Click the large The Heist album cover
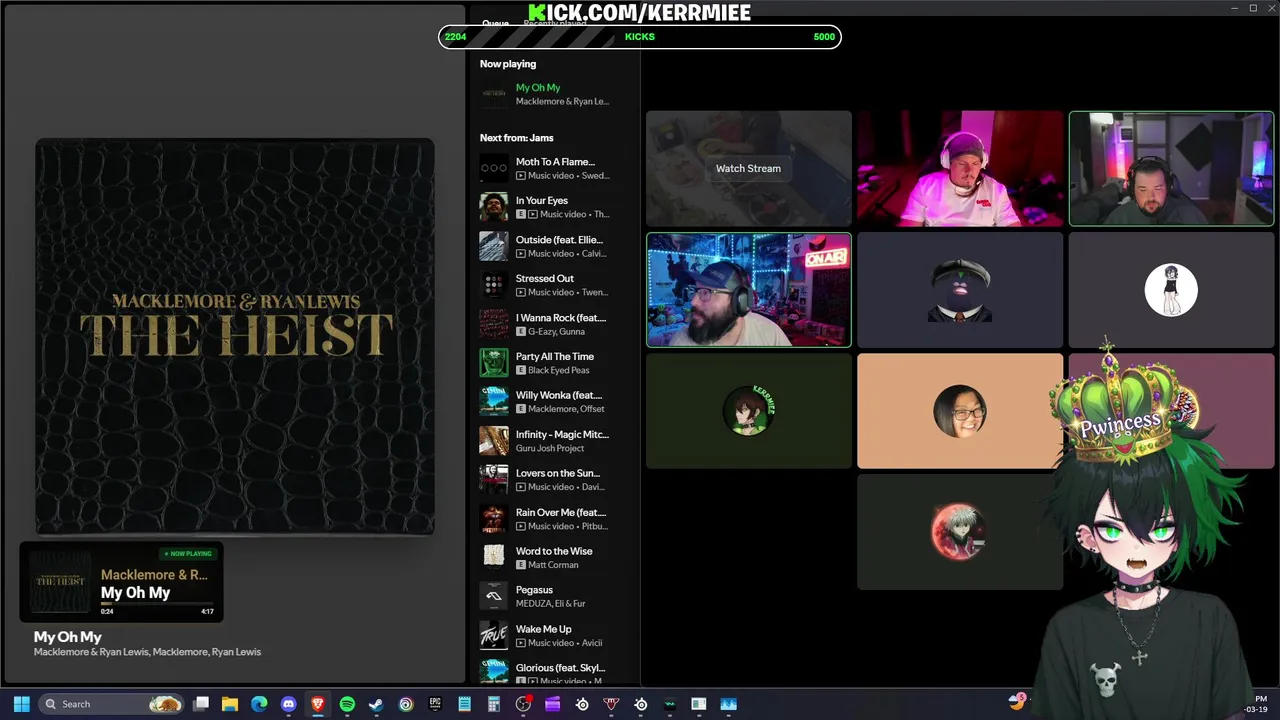 pyautogui.click(x=235, y=337)
